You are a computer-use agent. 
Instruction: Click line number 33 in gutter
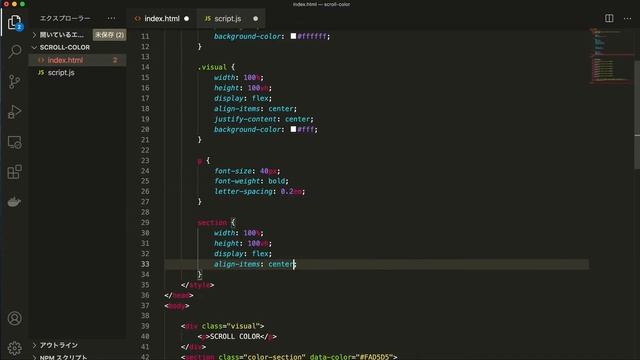145,264
